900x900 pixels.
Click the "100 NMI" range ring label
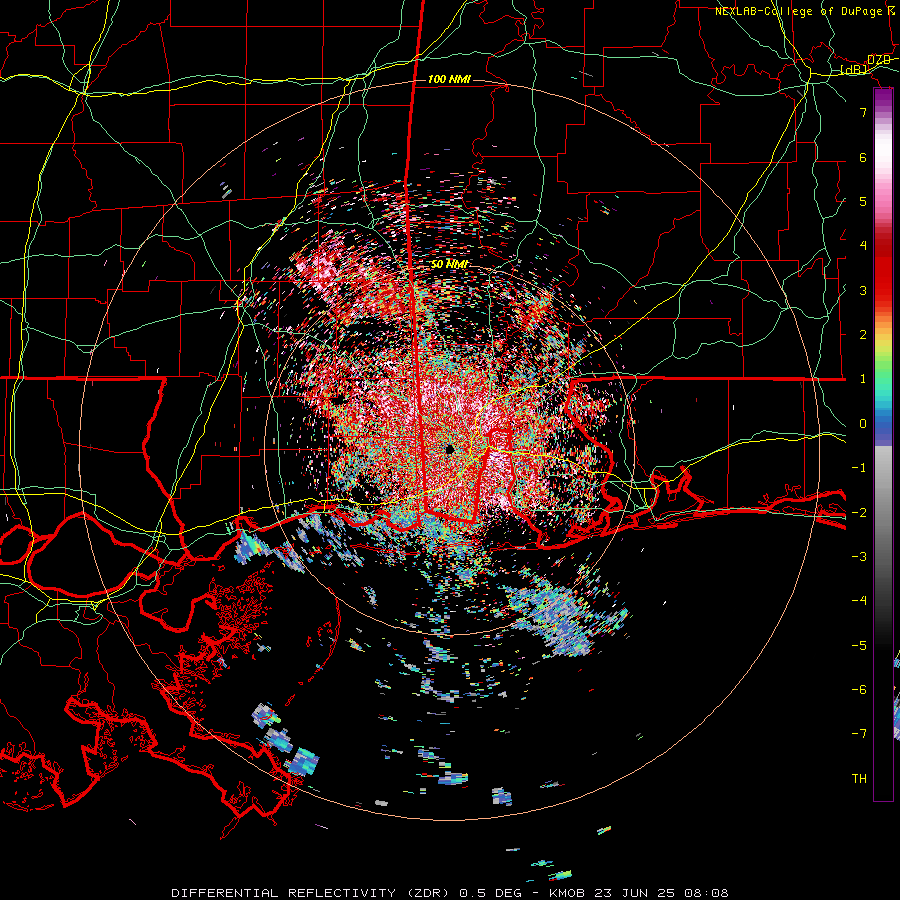(449, 79)
